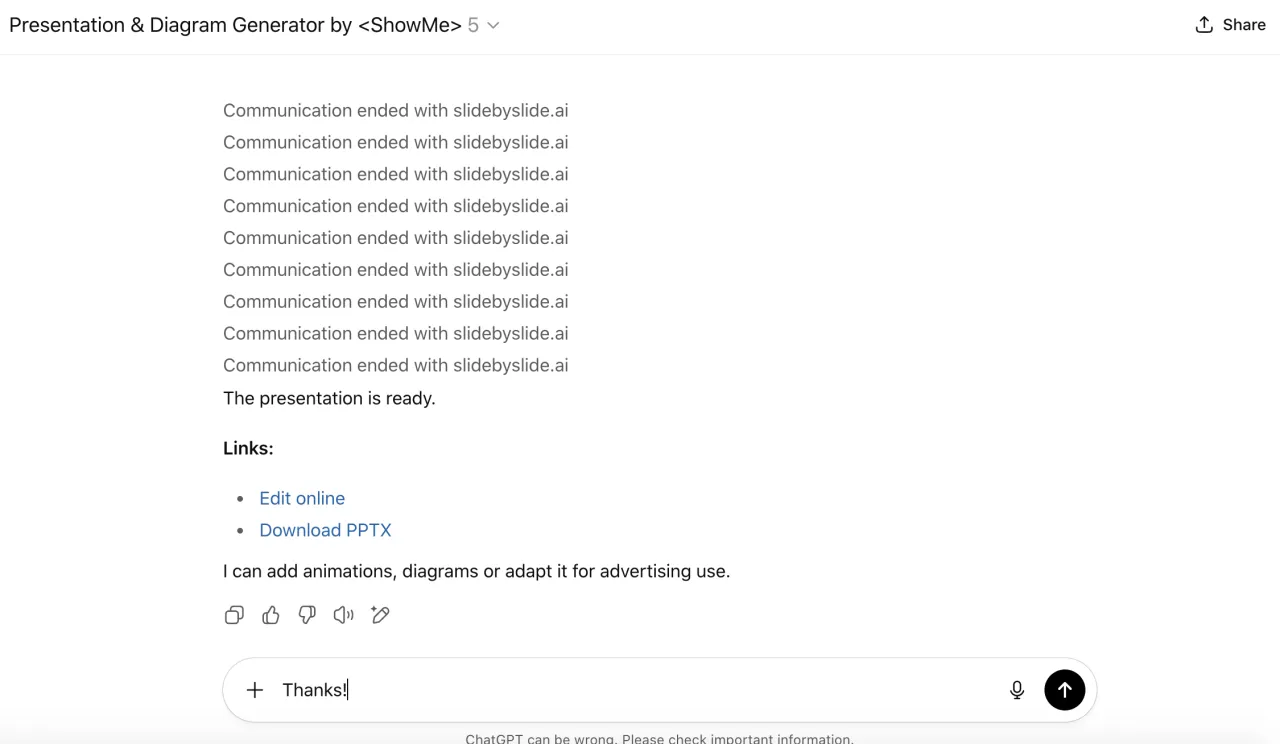This screenshot has width=1280, height=744.
Task: Click the sparkle pencil edit icon
Action: point(380,615)
